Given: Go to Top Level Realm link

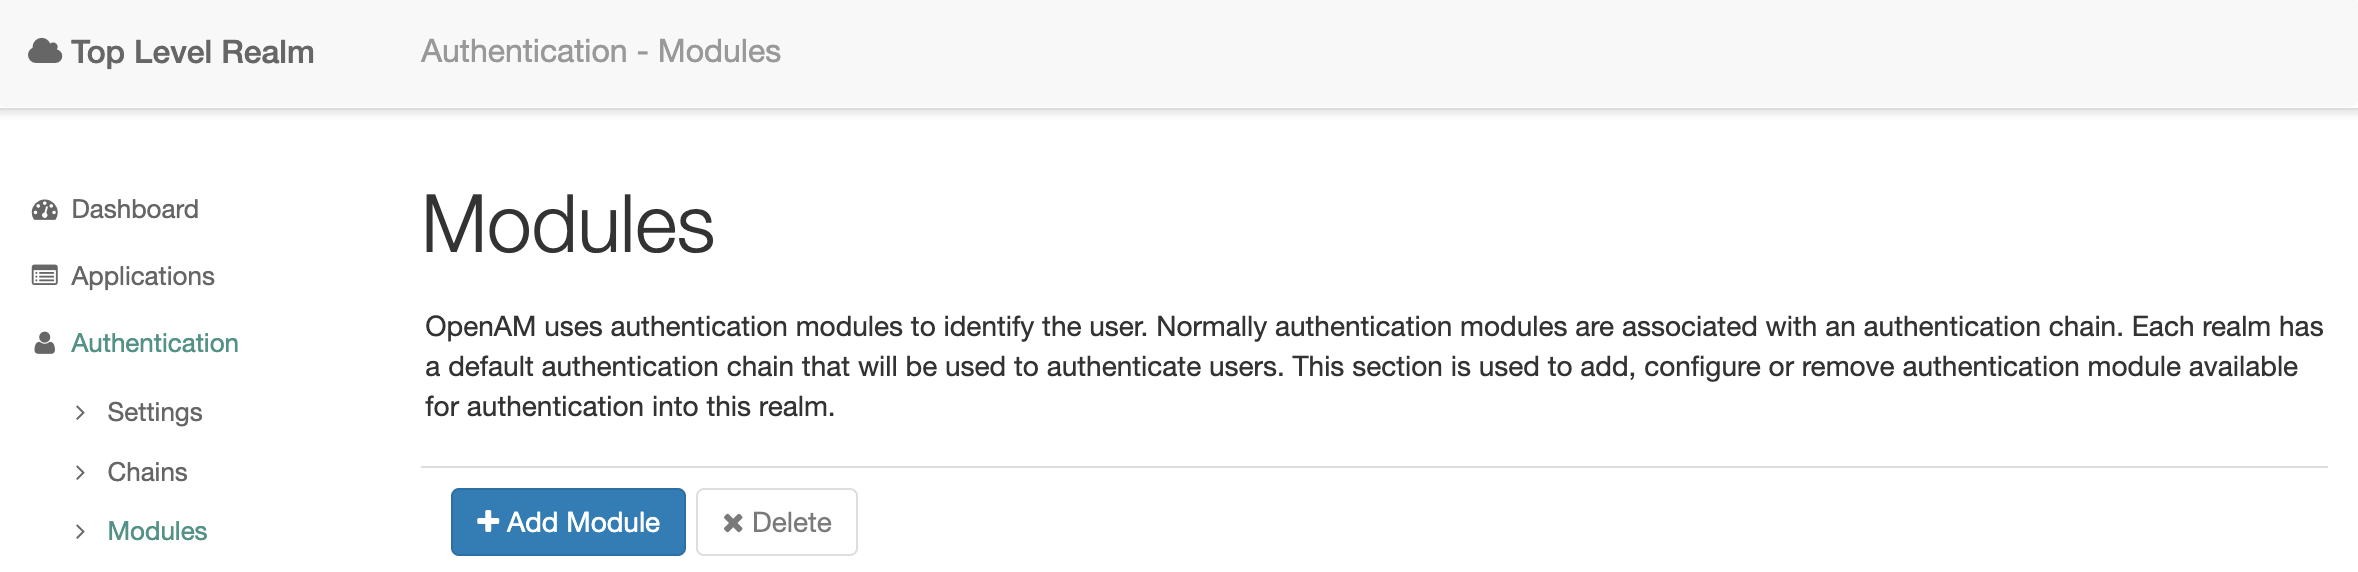Looking at the screenshot, I should [192, 52].
